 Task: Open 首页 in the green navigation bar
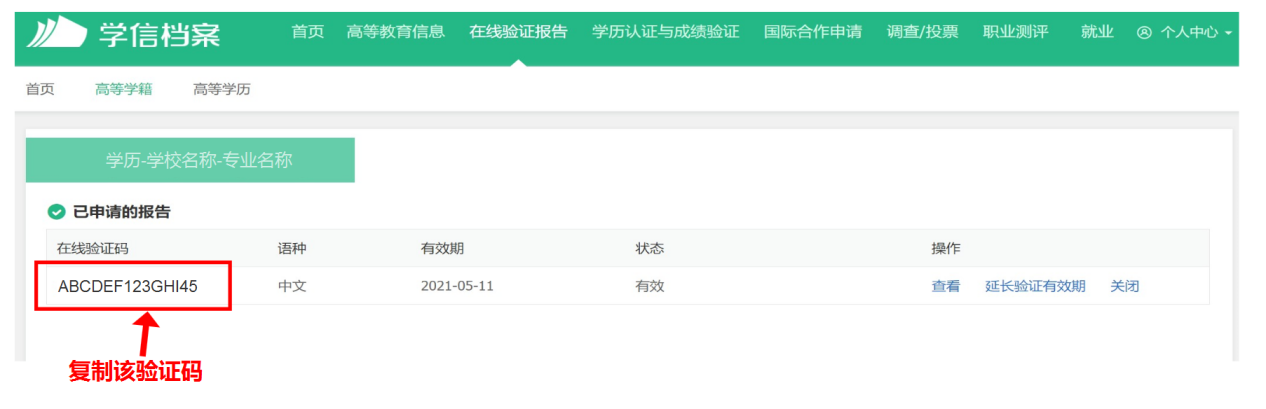pos(308,32)
